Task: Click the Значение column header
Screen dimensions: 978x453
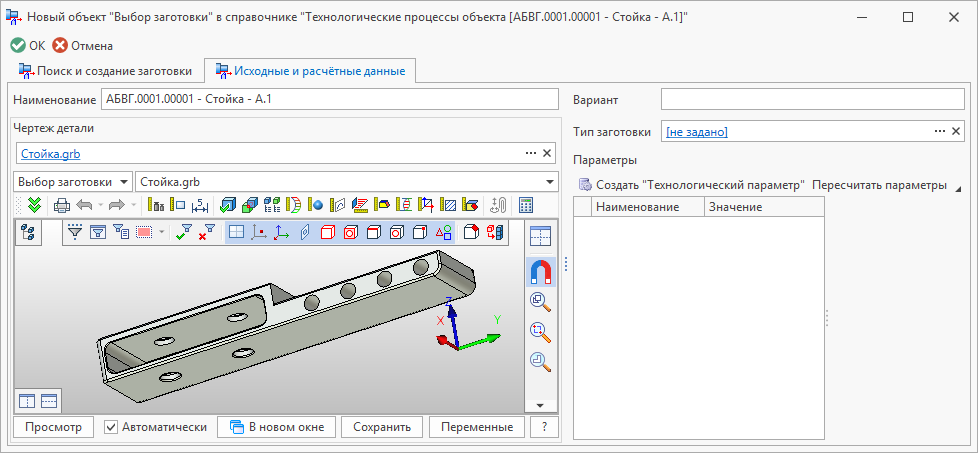Action: click(x=764, y=207)
